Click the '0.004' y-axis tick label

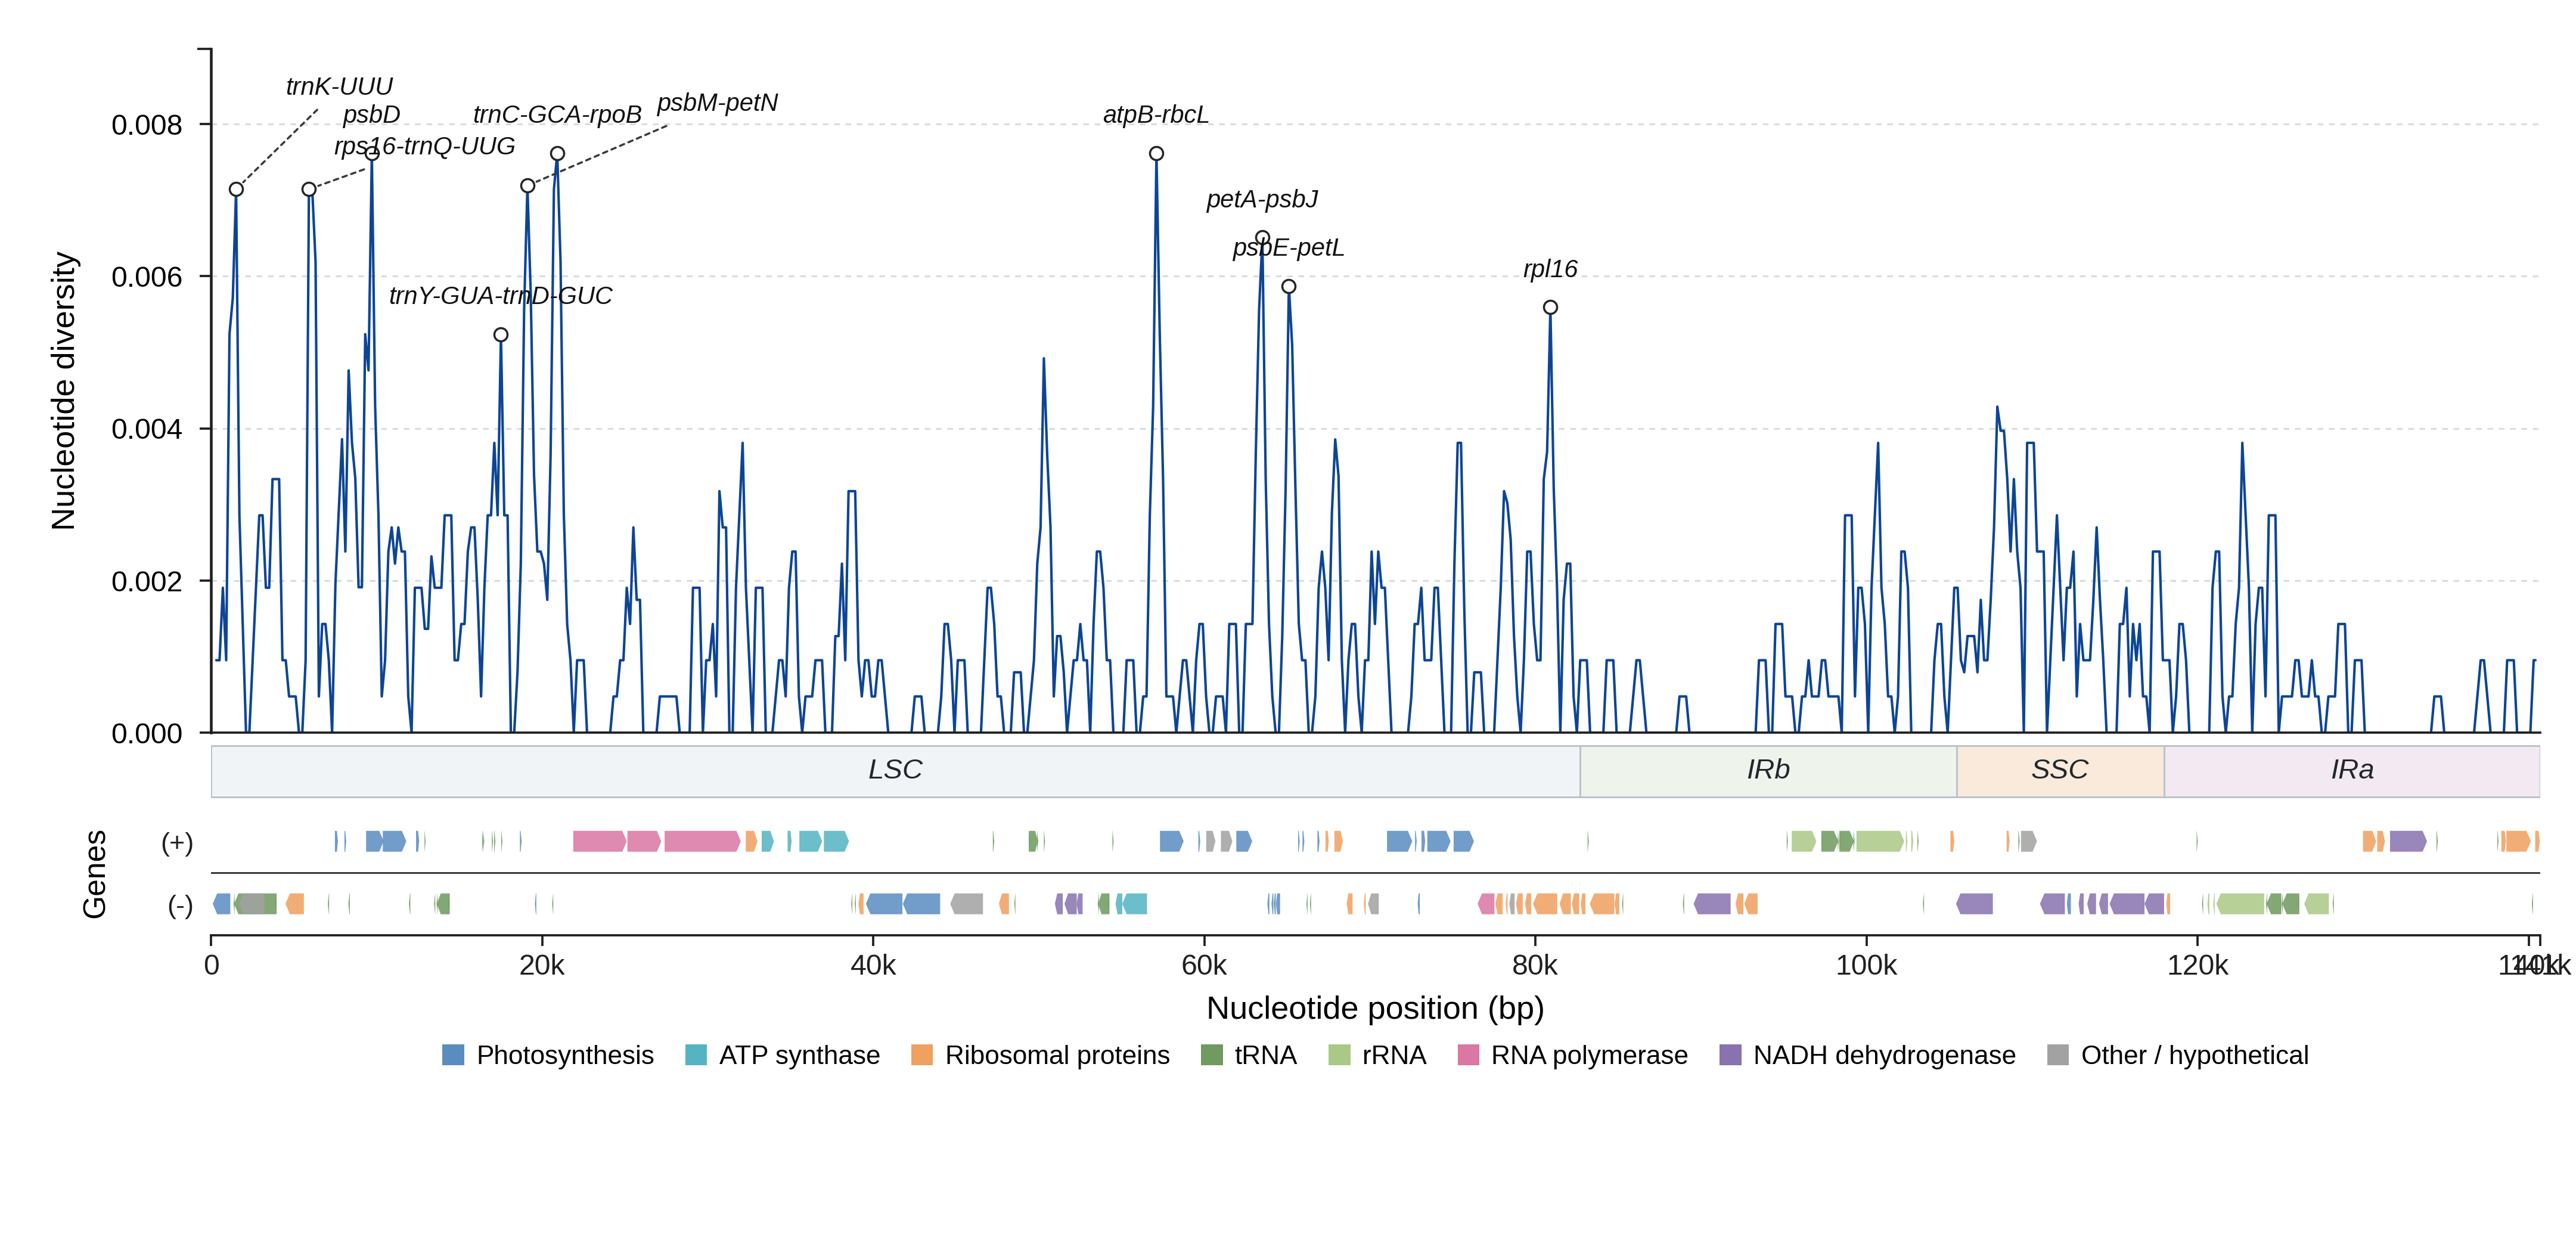pyautogui.click(x=147, y=429)
